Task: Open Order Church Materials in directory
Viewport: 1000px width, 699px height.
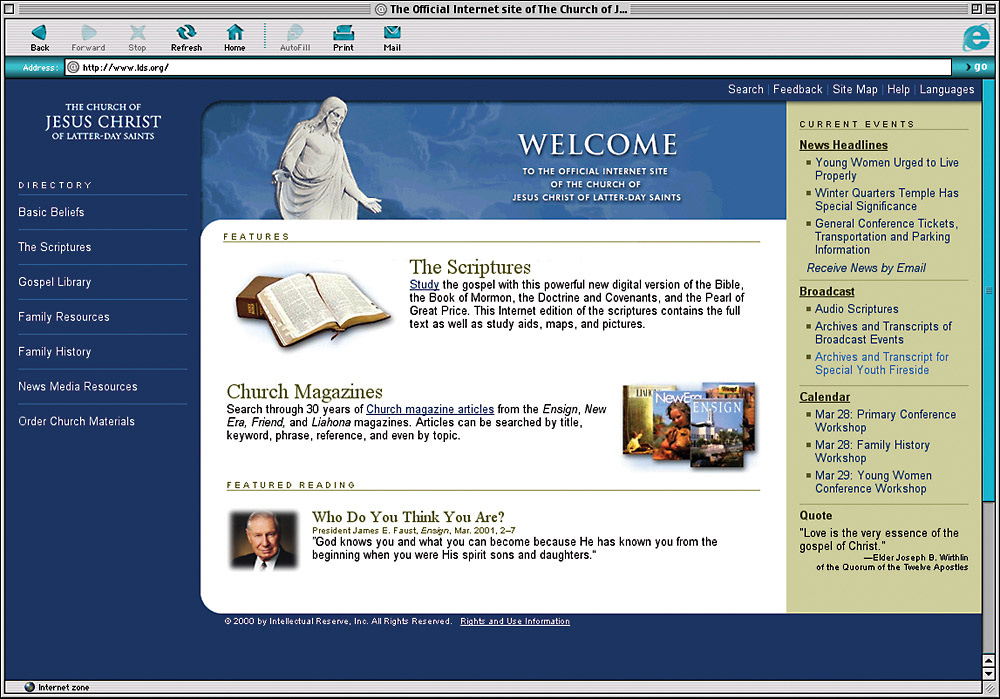Action: coord(77,422)
